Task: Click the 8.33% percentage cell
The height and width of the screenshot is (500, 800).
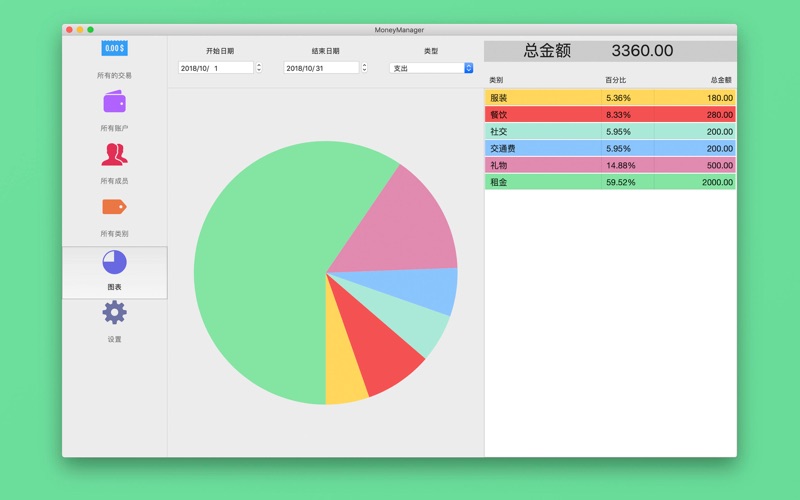Action: pyautogui.click(x=618, y=115)
